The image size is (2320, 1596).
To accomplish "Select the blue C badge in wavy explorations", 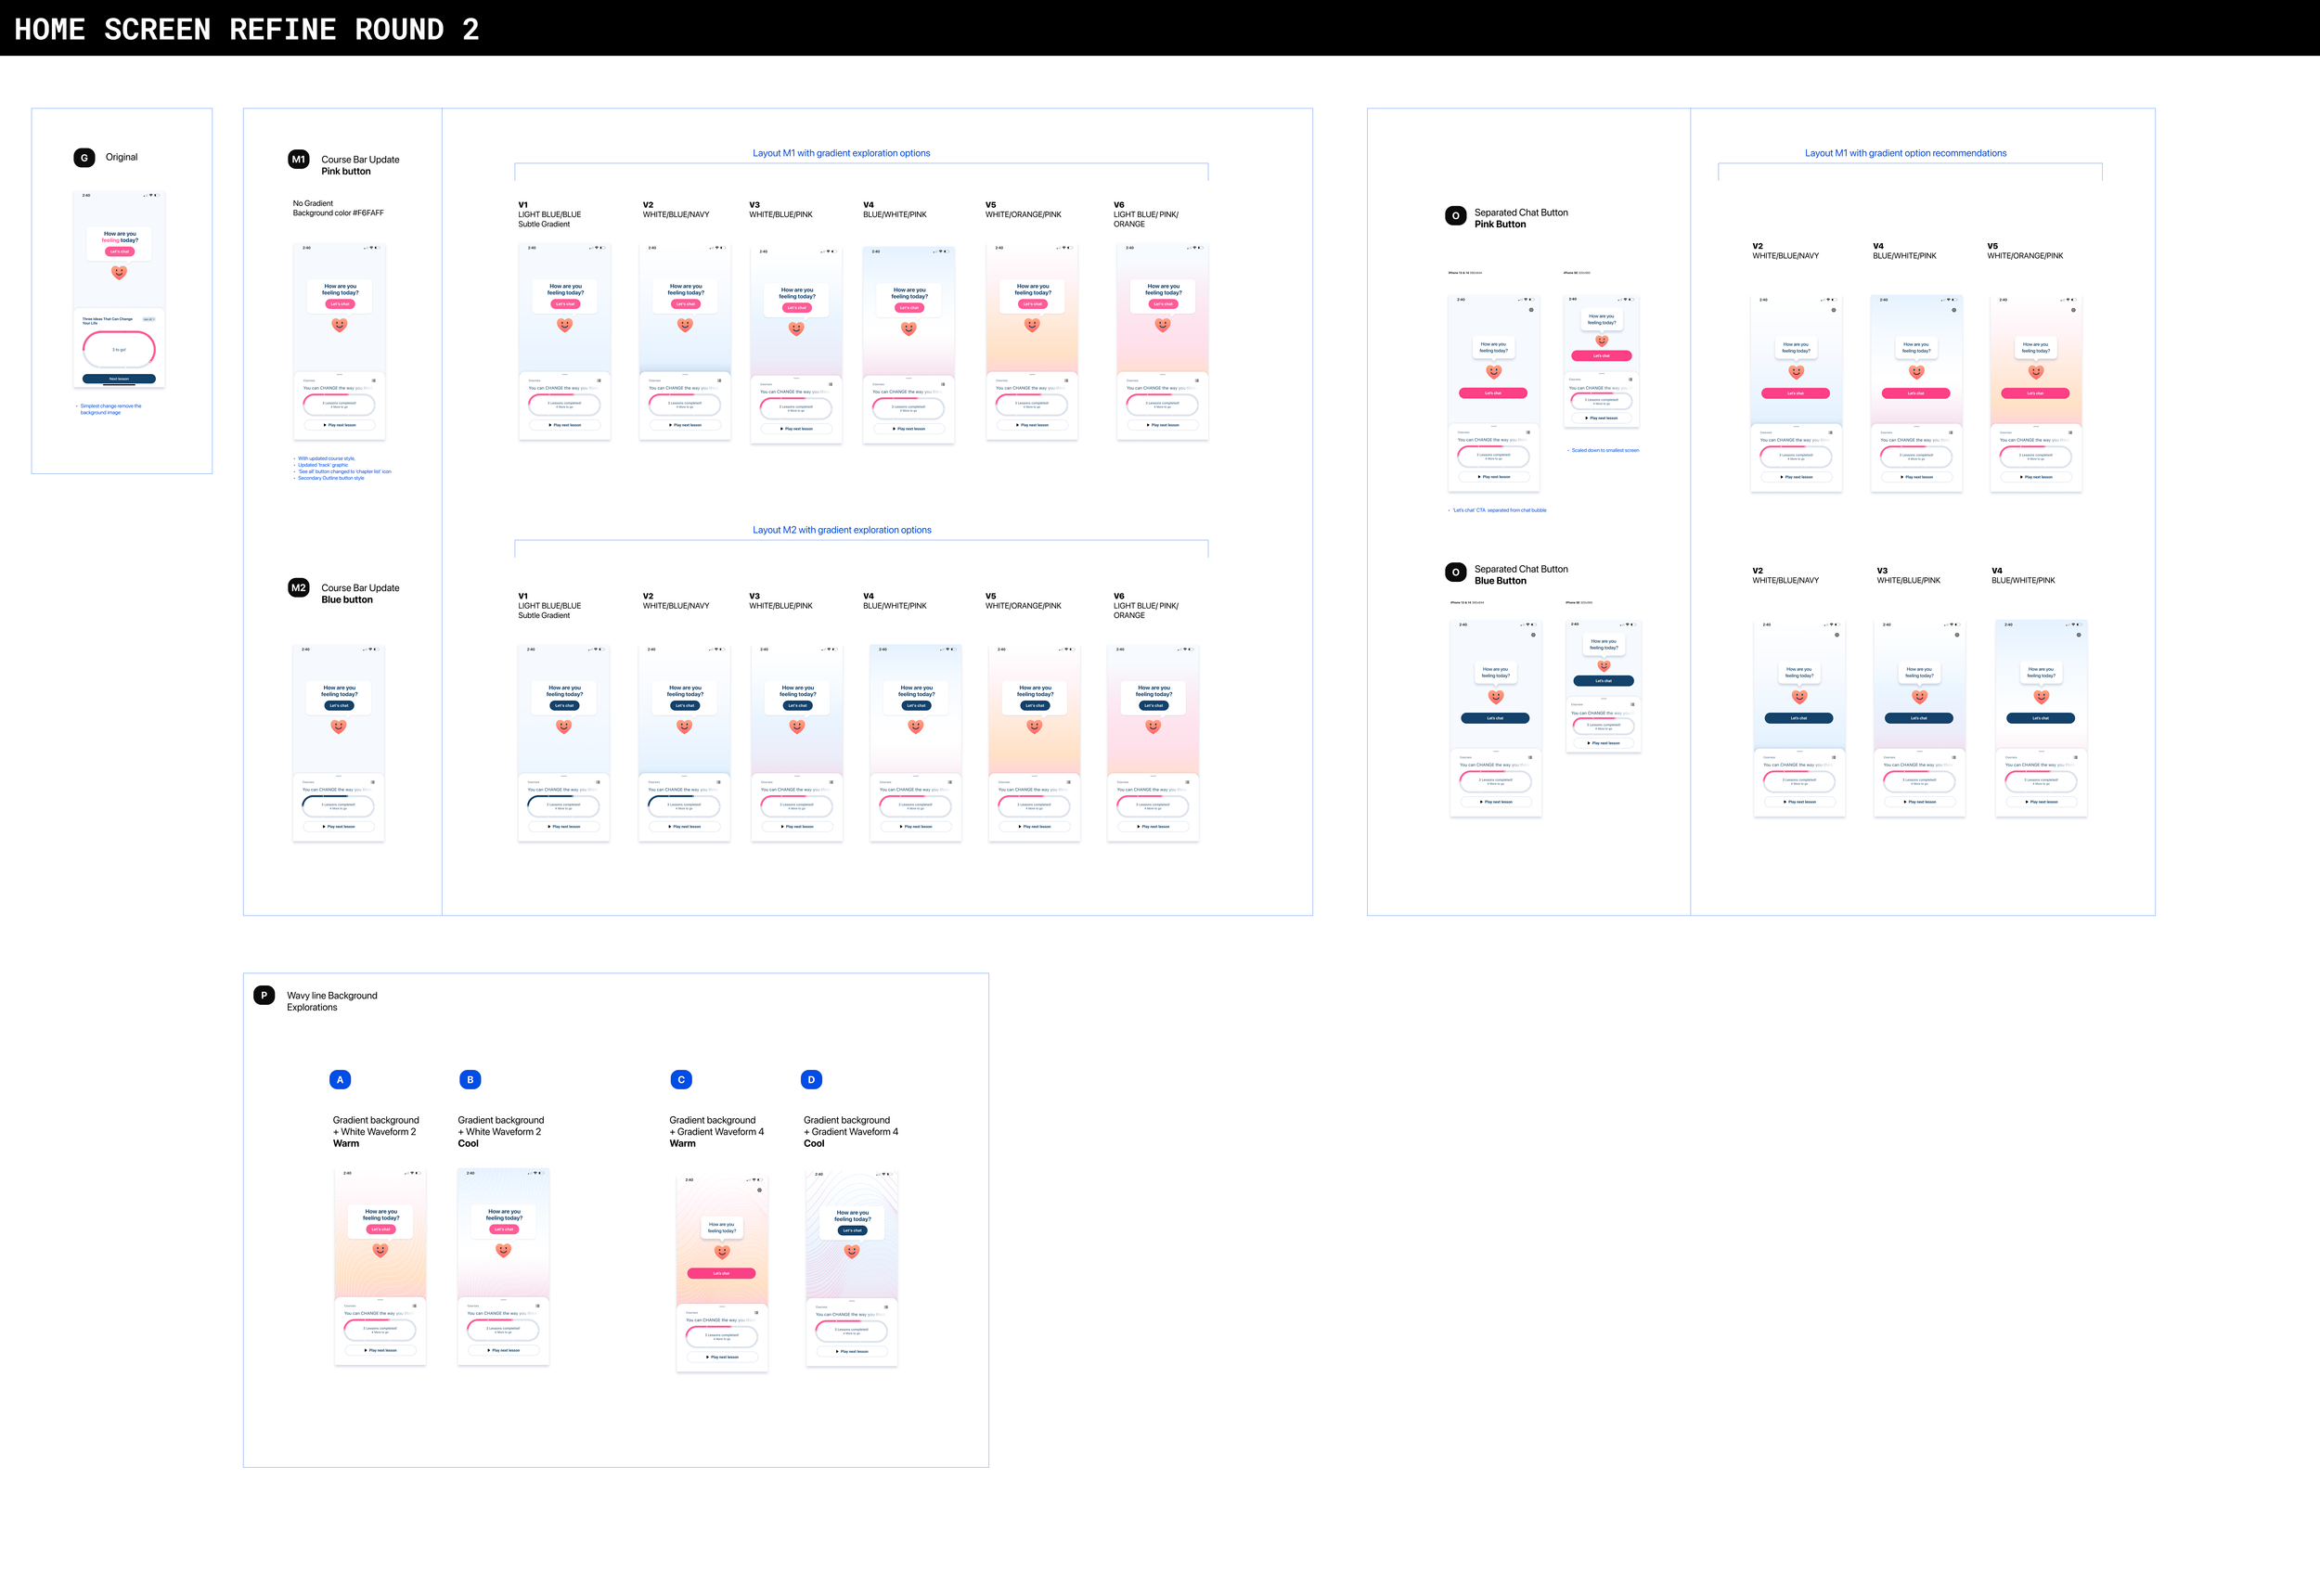I will [x=681, y=1079].
